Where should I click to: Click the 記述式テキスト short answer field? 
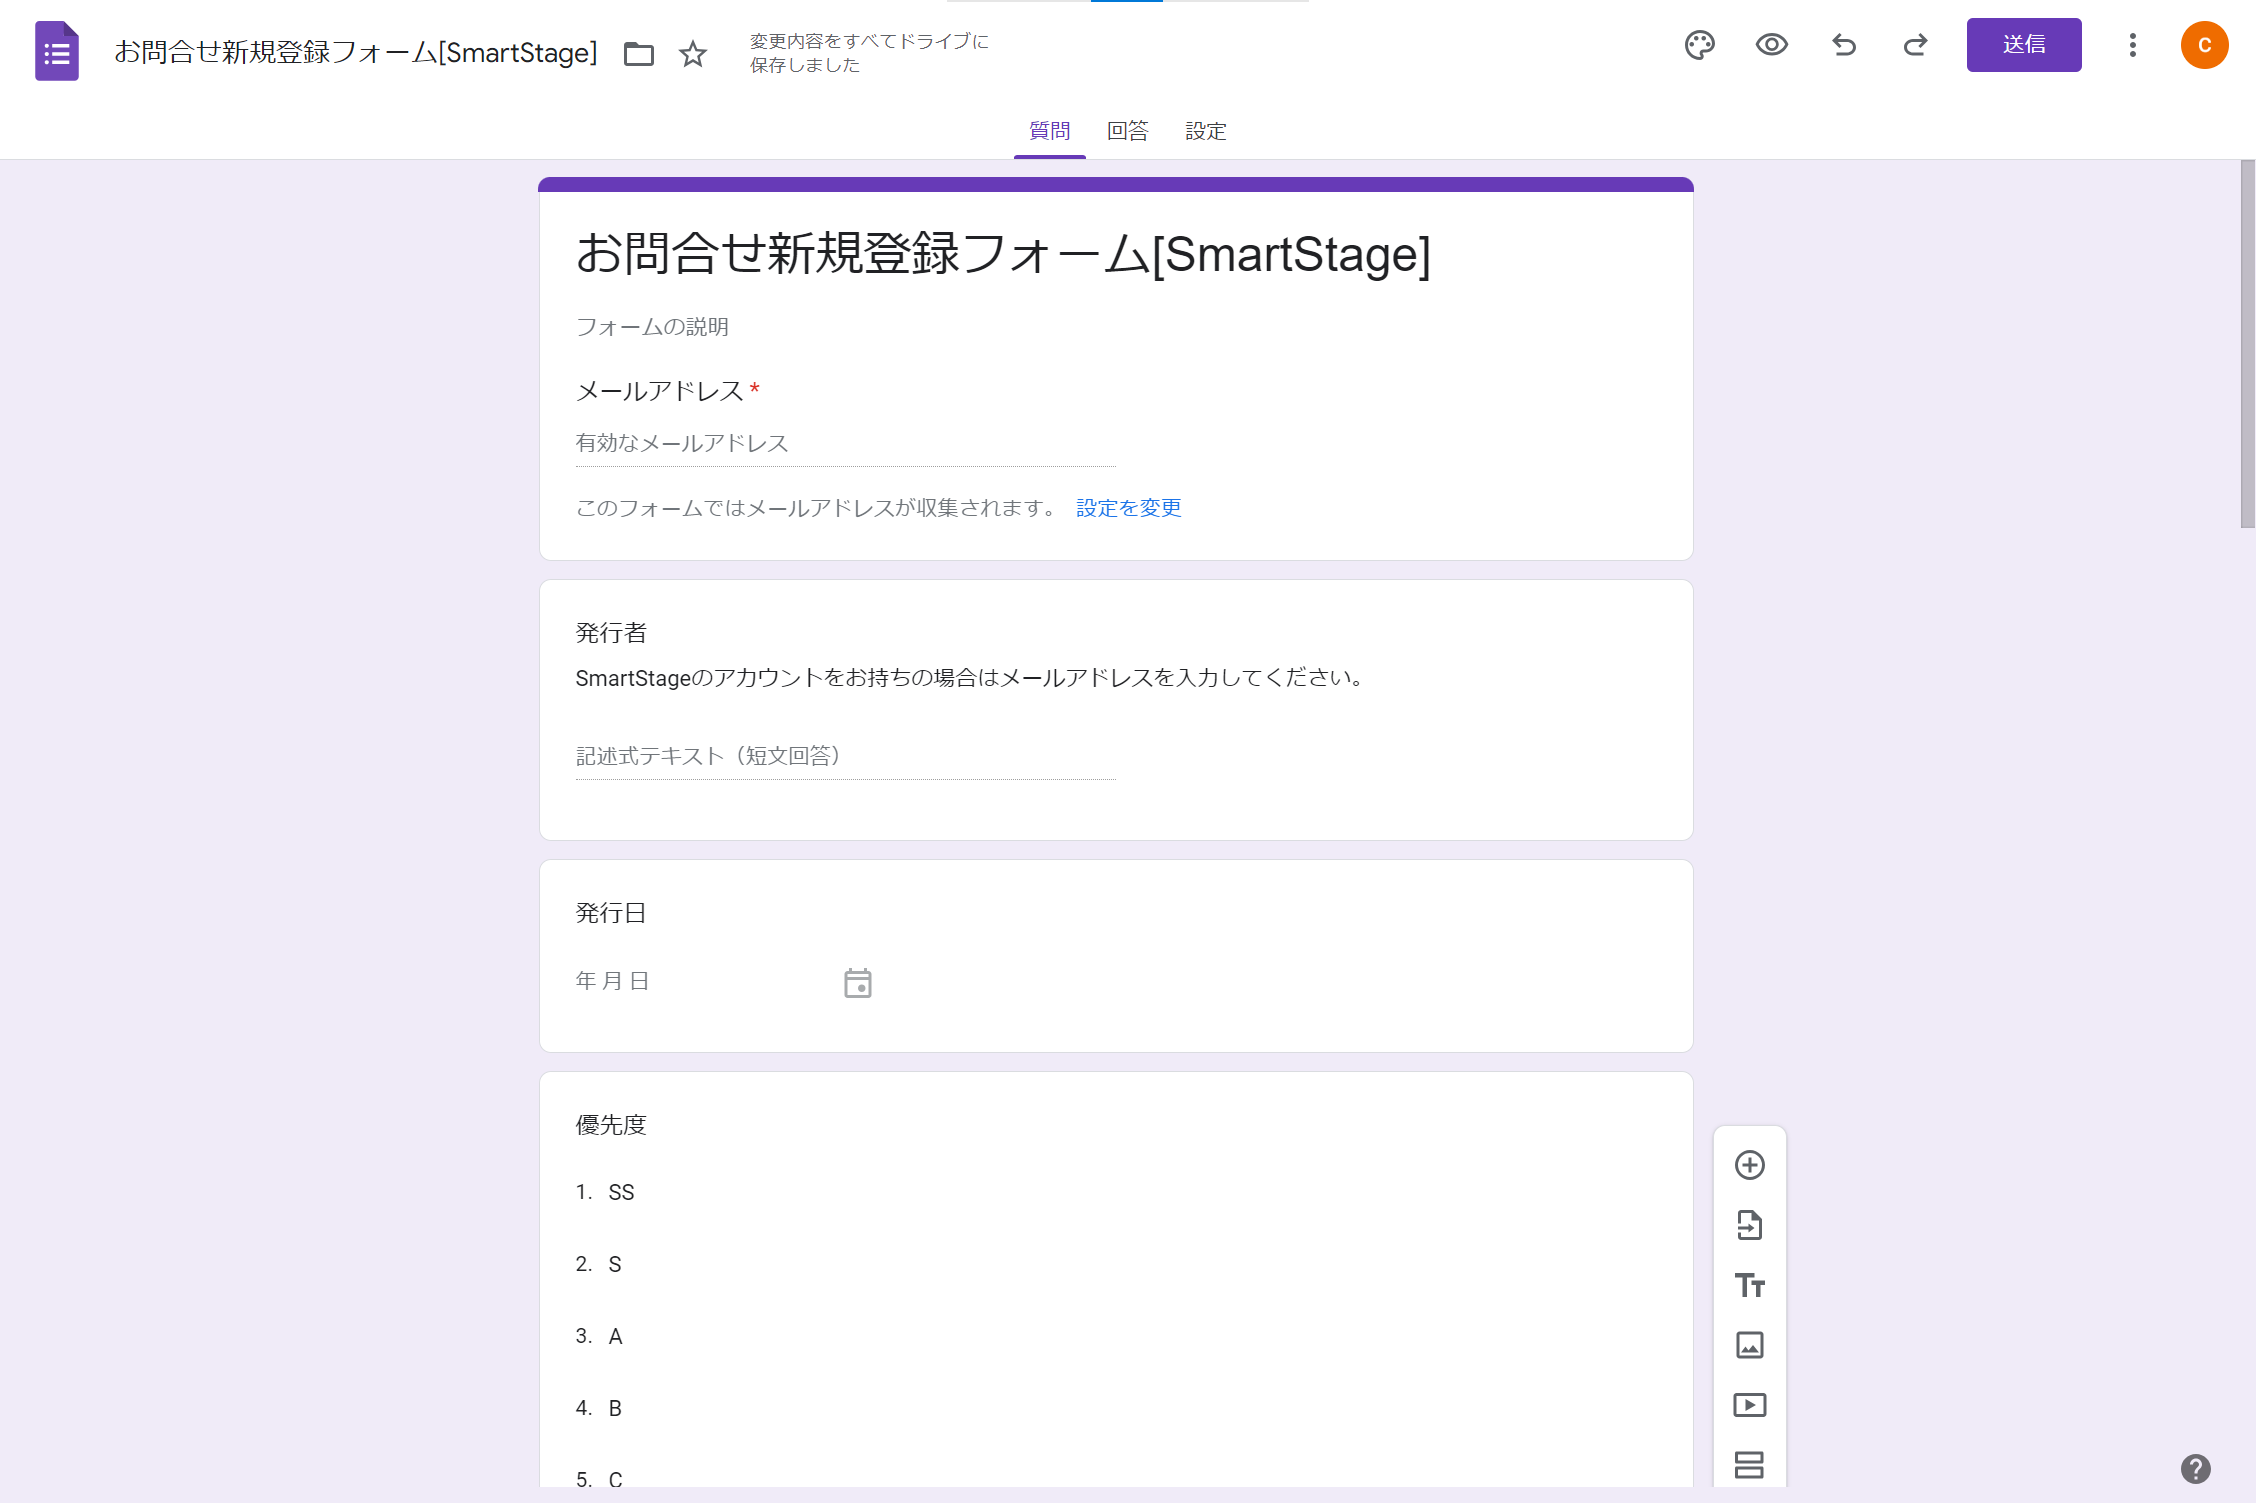coord(845,757)
